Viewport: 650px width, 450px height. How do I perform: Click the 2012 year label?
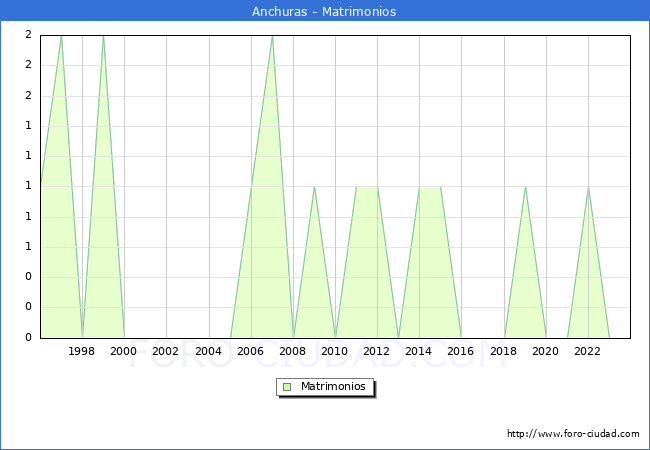click(x=377, y=351)
